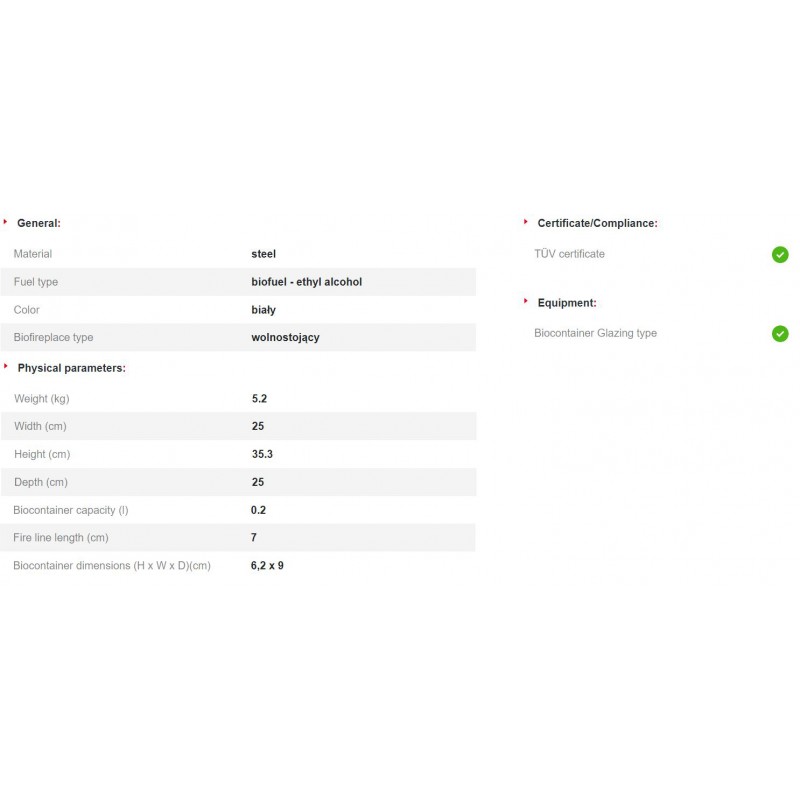Image resolution: width=800 pixels, height=800 pixels.
Task: Click the Material row label
Action: point(33,254)
